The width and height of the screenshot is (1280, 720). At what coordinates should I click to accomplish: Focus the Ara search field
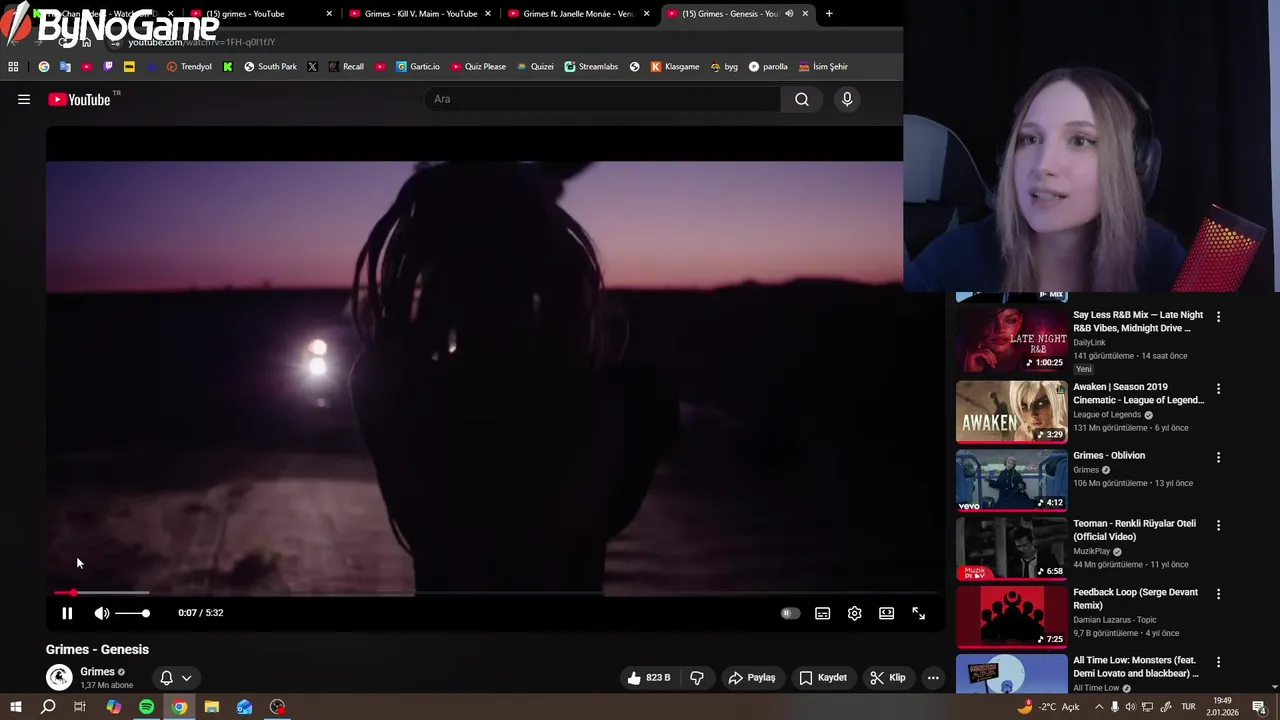click(603, 99)
